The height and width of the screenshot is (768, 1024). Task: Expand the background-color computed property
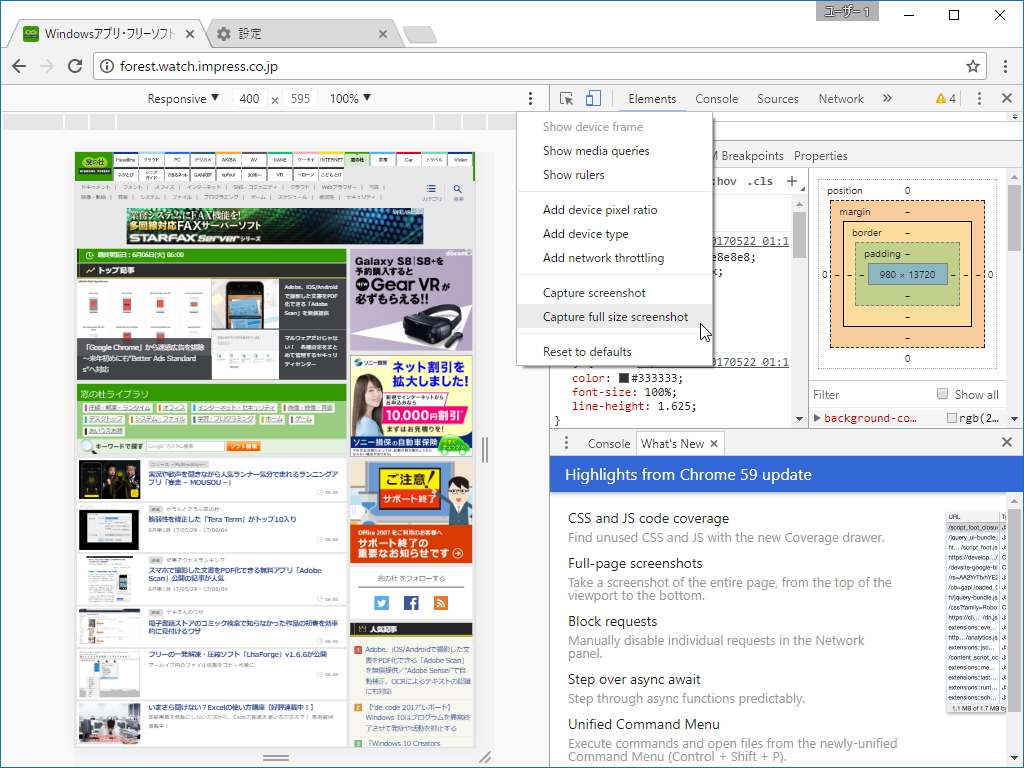(x=817, y=418)
